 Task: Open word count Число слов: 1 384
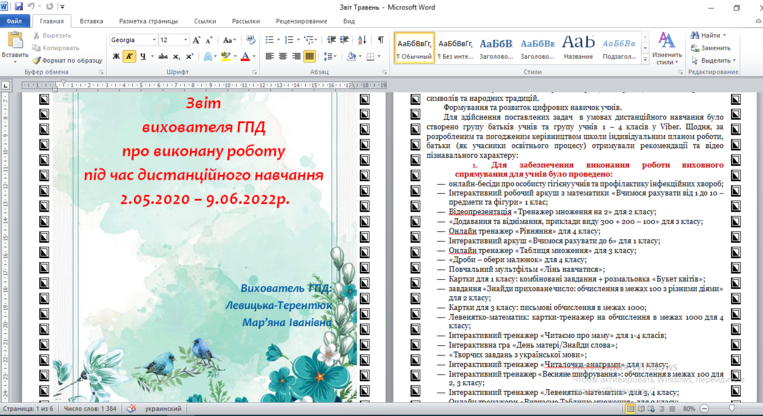point(90,409)
